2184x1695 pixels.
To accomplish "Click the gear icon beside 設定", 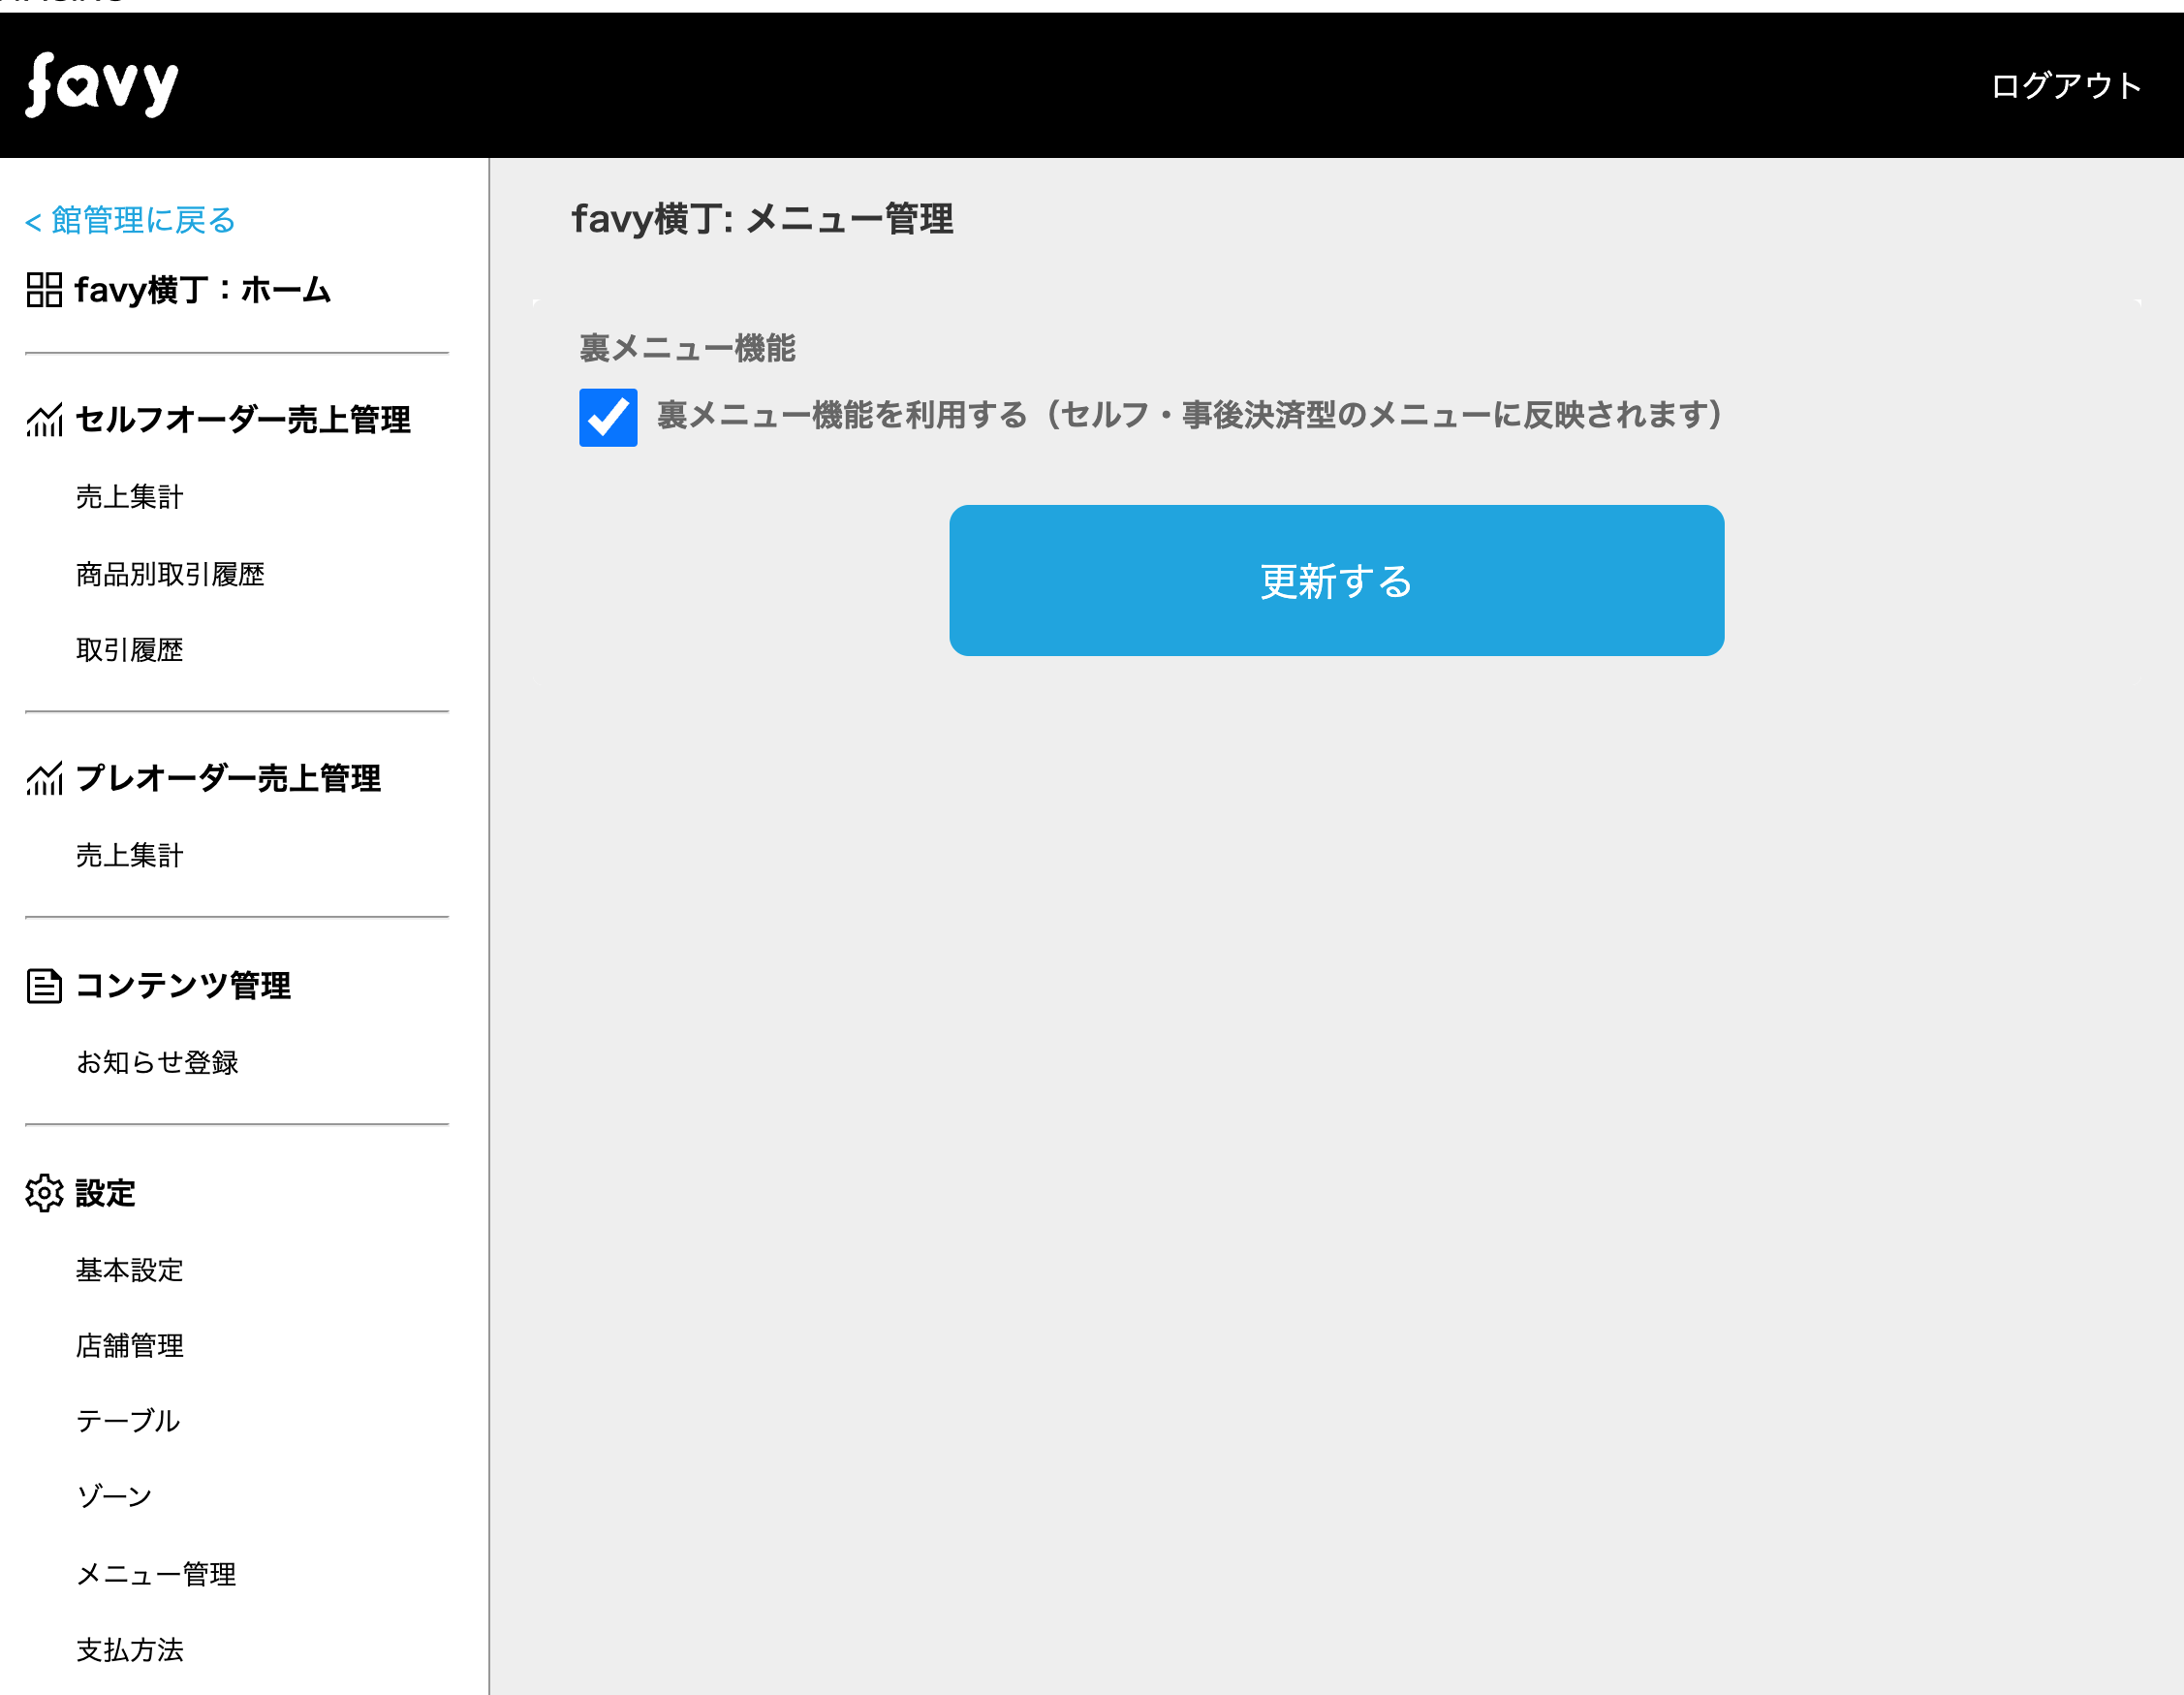I will (44, 1193).
